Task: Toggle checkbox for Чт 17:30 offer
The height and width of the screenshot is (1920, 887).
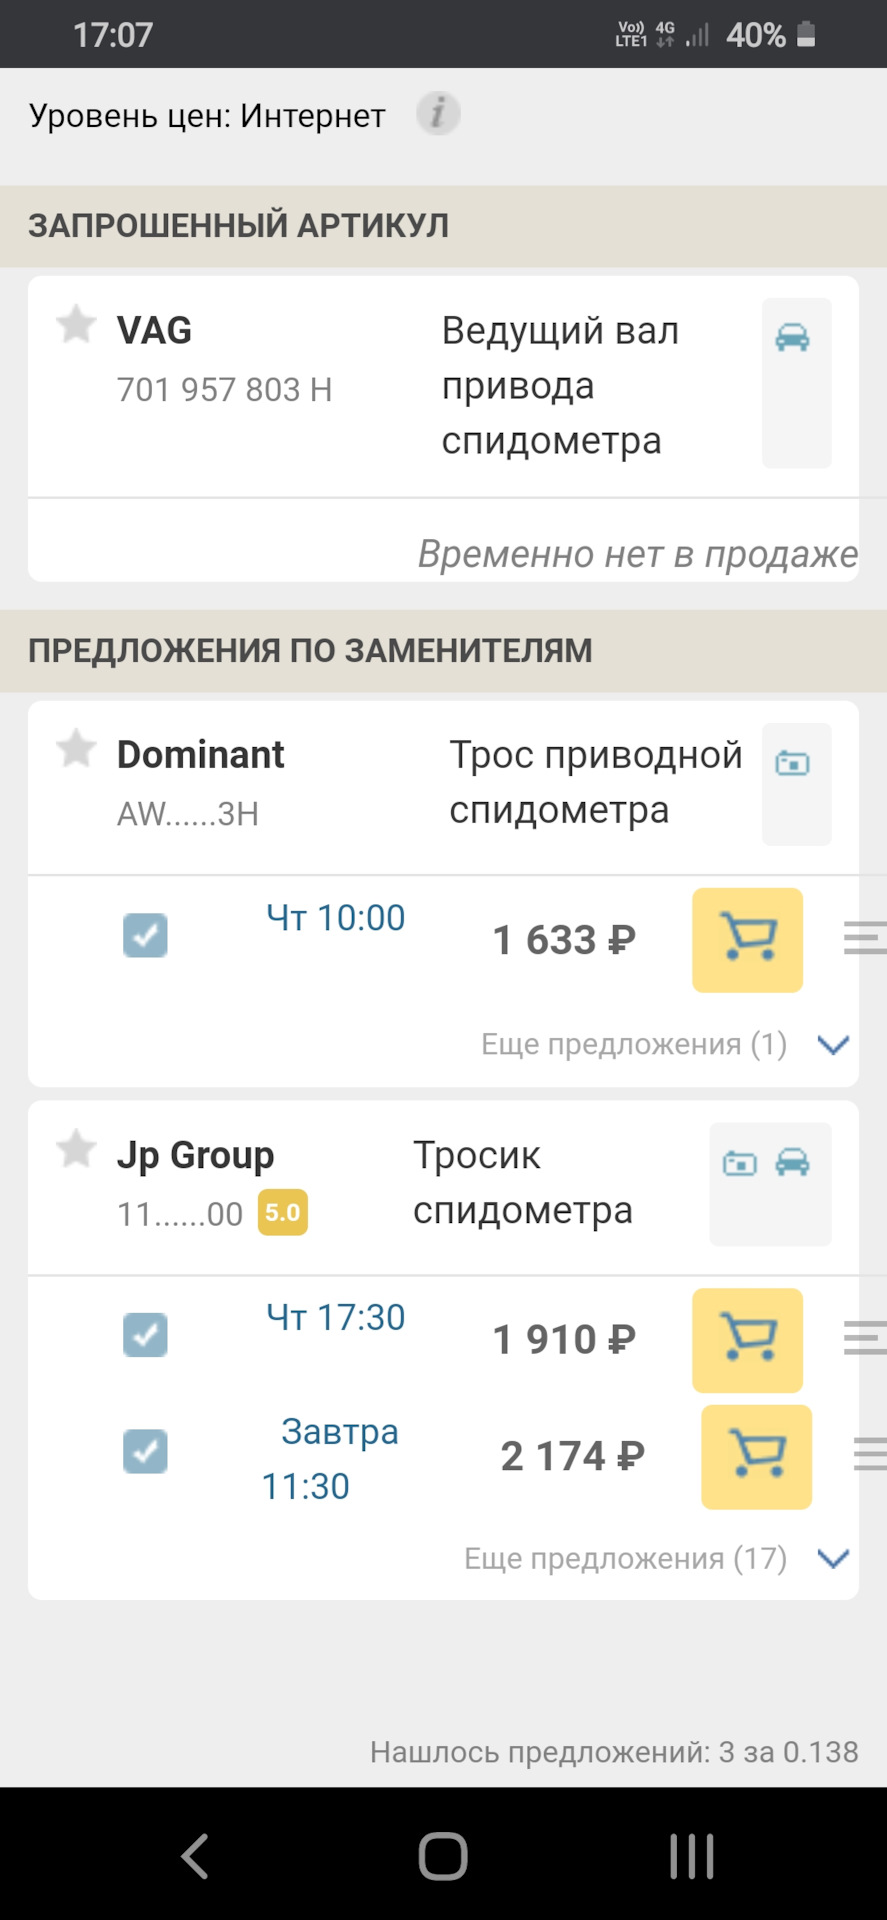Action: point(145,1335)
